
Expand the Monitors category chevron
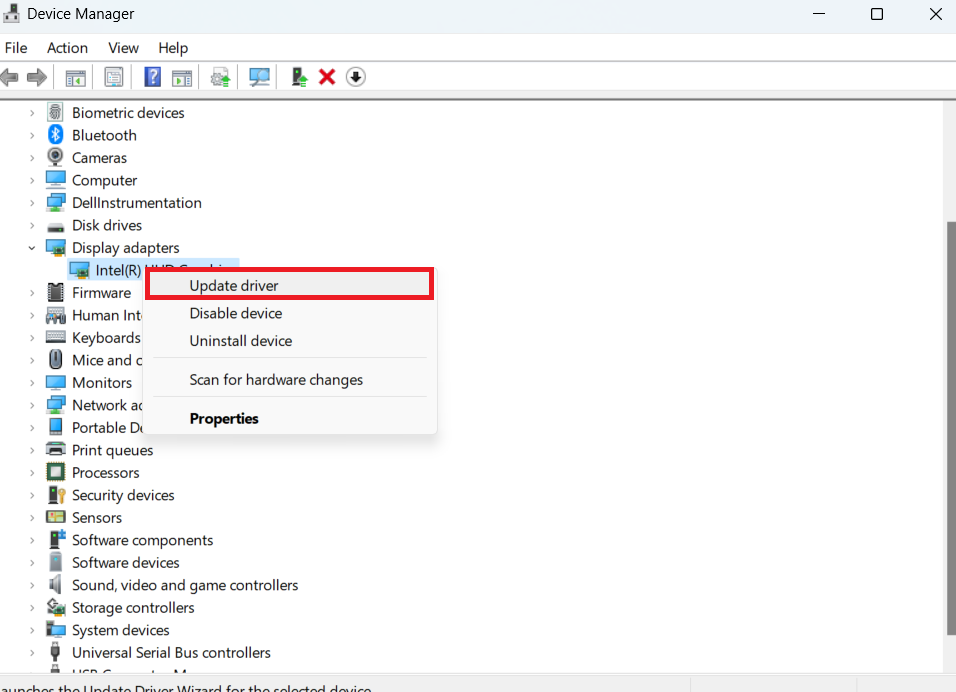click(32, 383)
